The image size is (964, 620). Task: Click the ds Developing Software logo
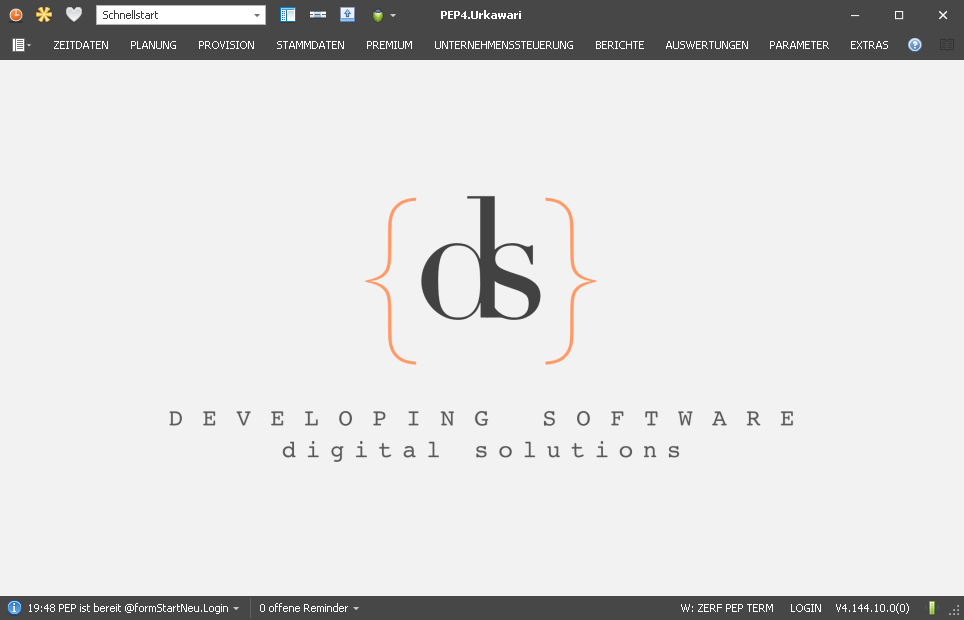coord(481,280)
